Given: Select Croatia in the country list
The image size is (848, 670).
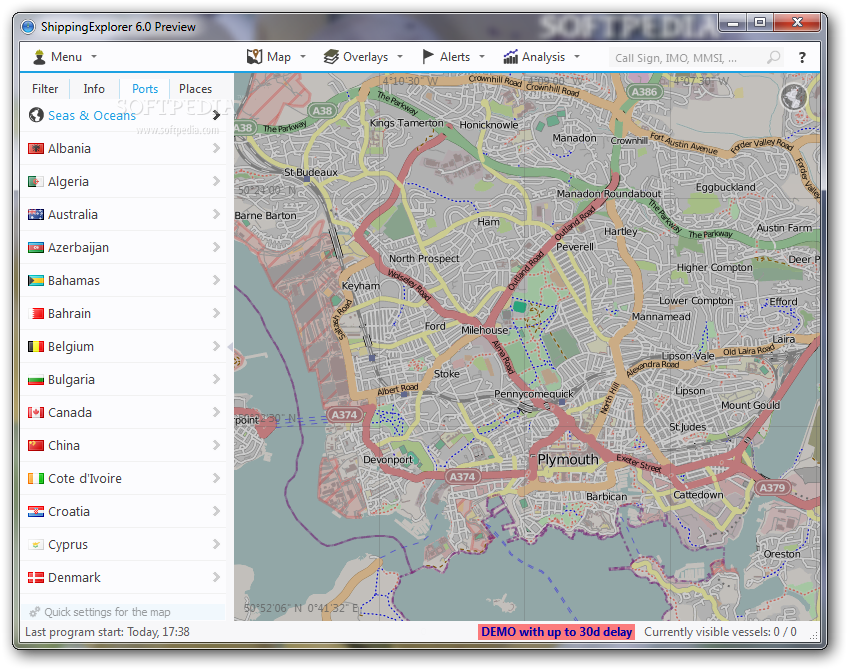Looking at the screenshot, I should (123, 512).
